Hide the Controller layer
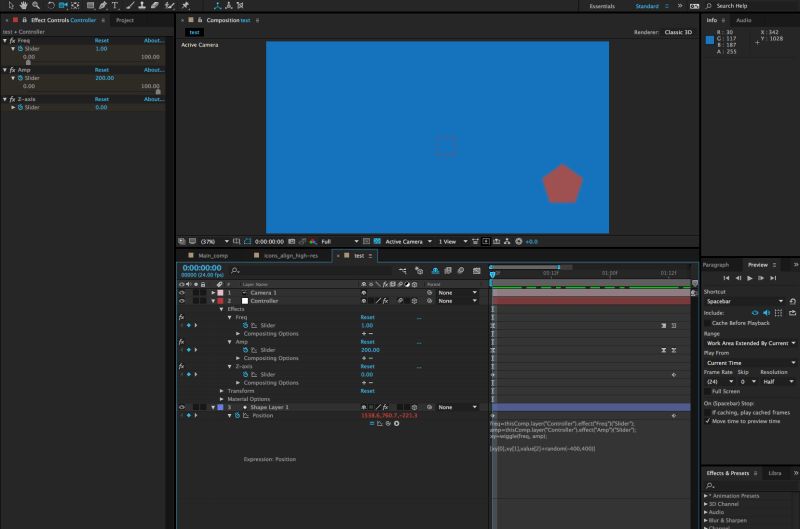The width and height of the screenshot is (800, 529). coord(182,301)
